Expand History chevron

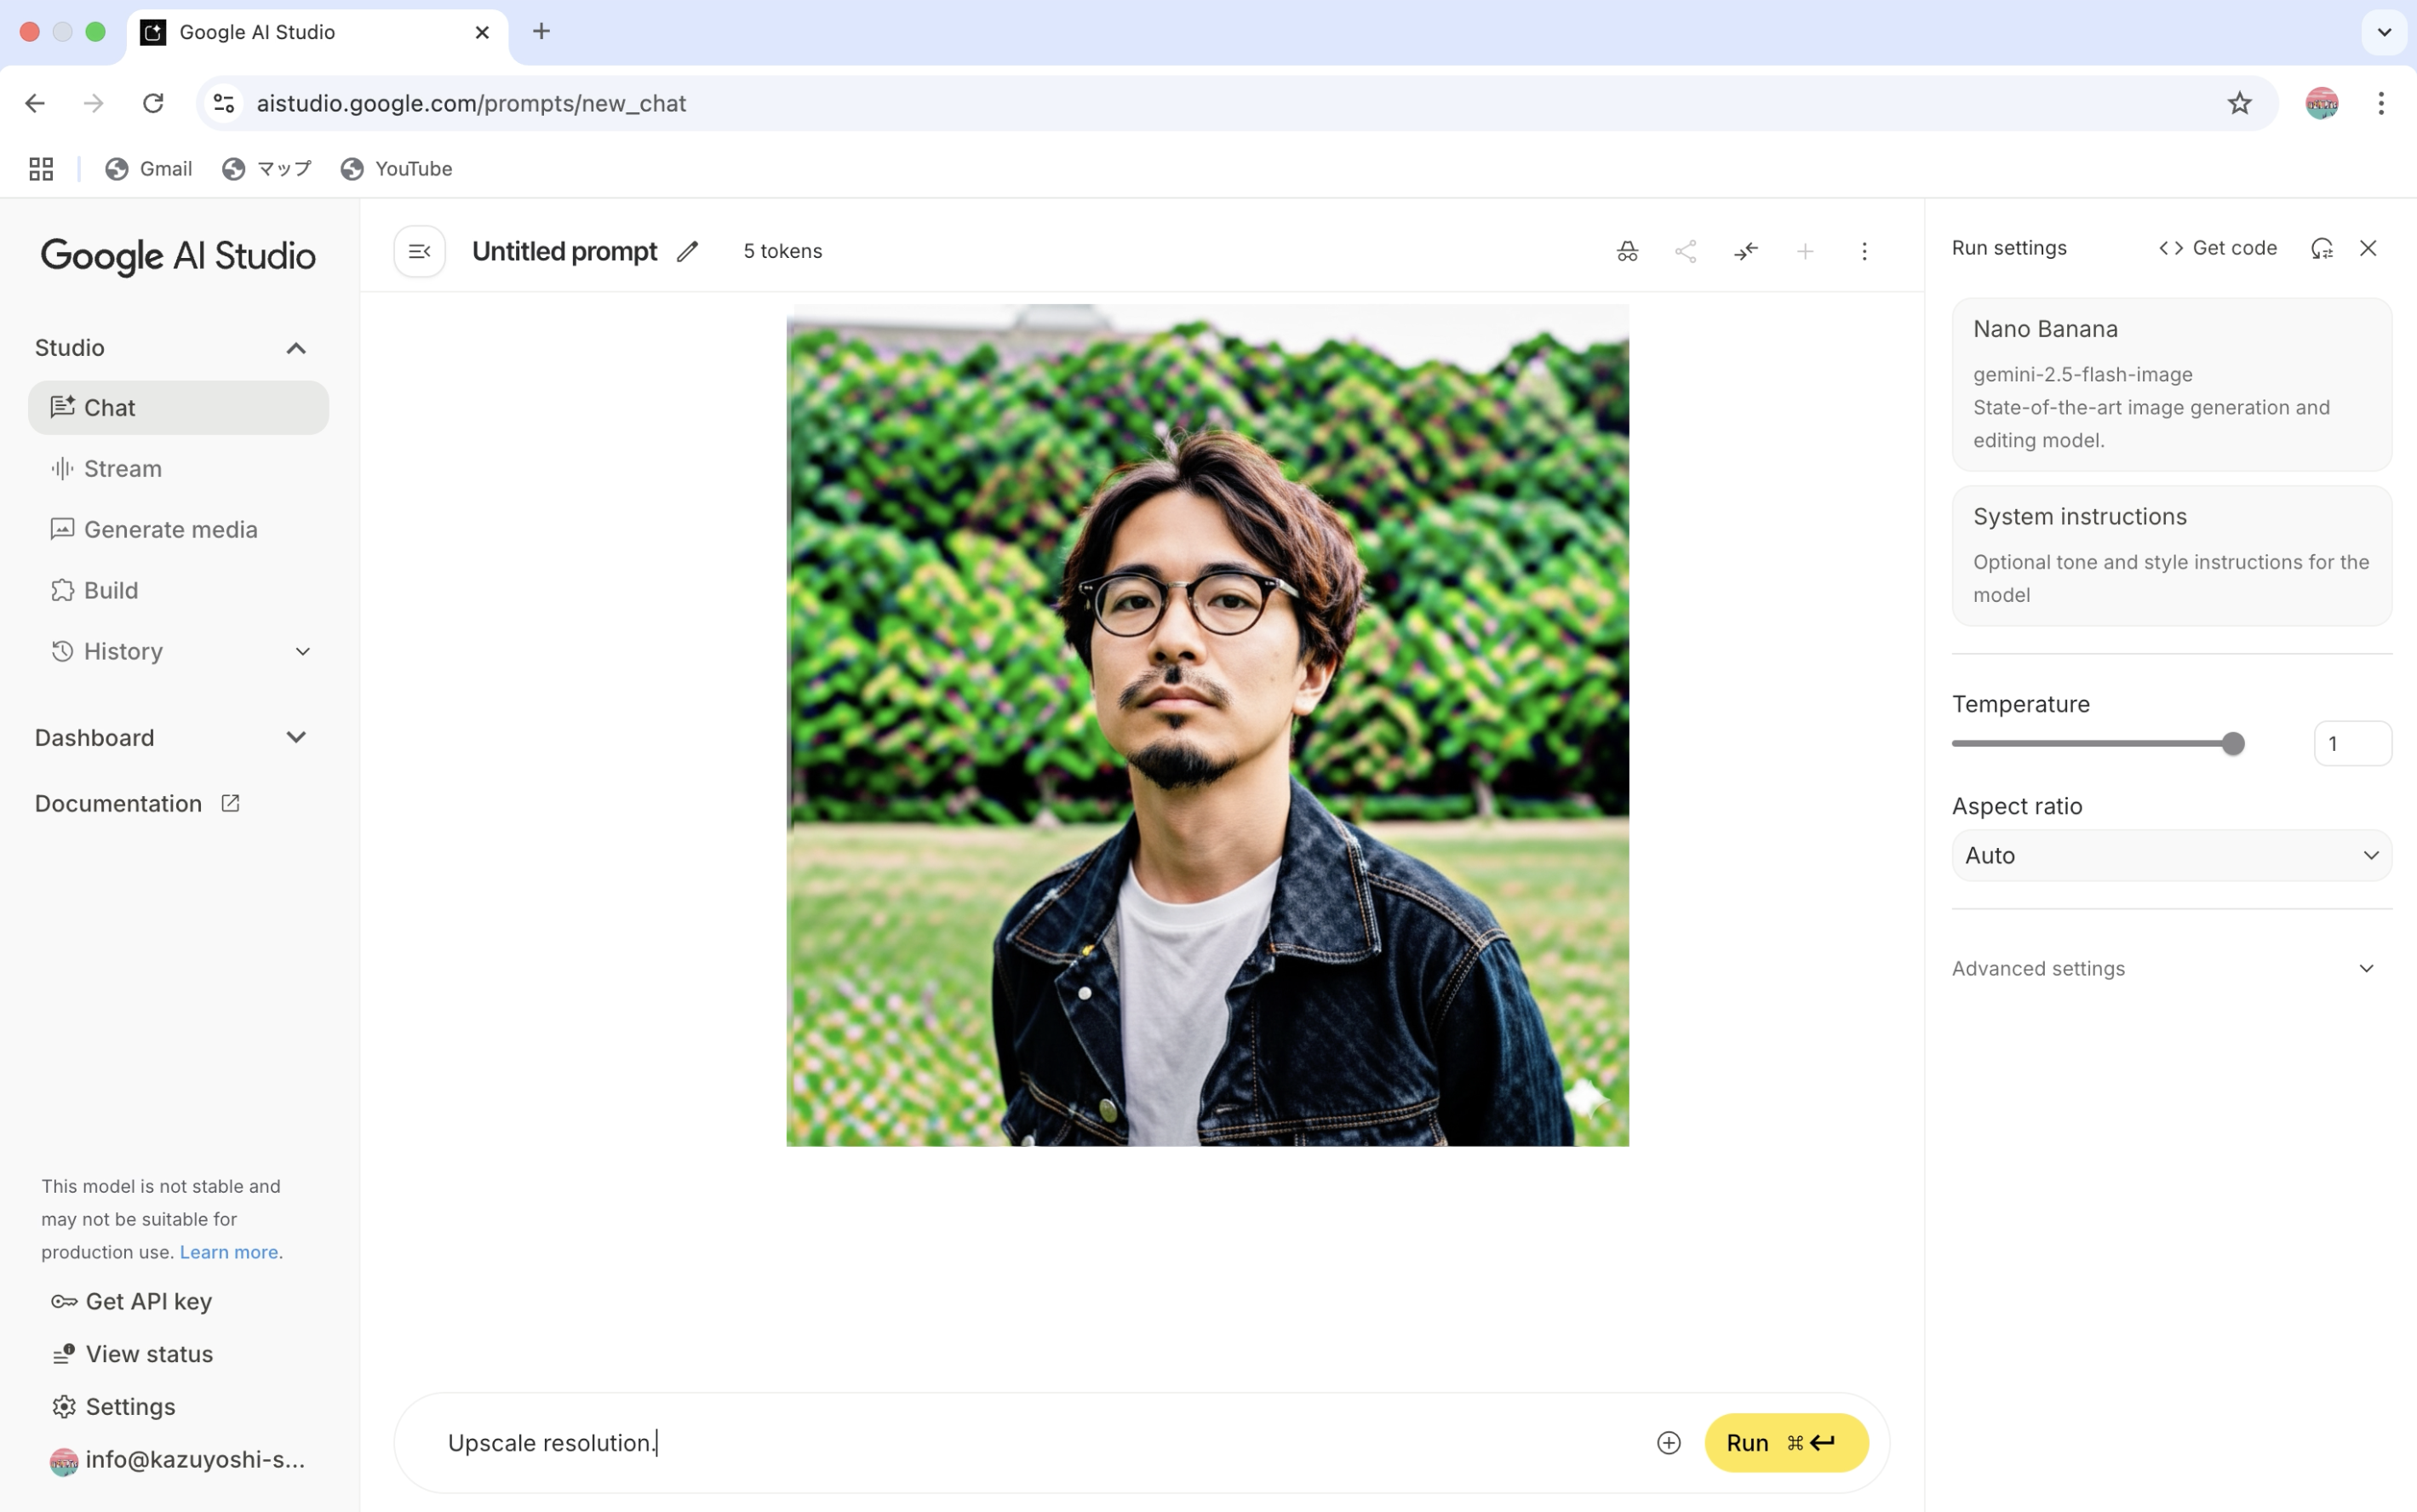(x=302, y=652)
